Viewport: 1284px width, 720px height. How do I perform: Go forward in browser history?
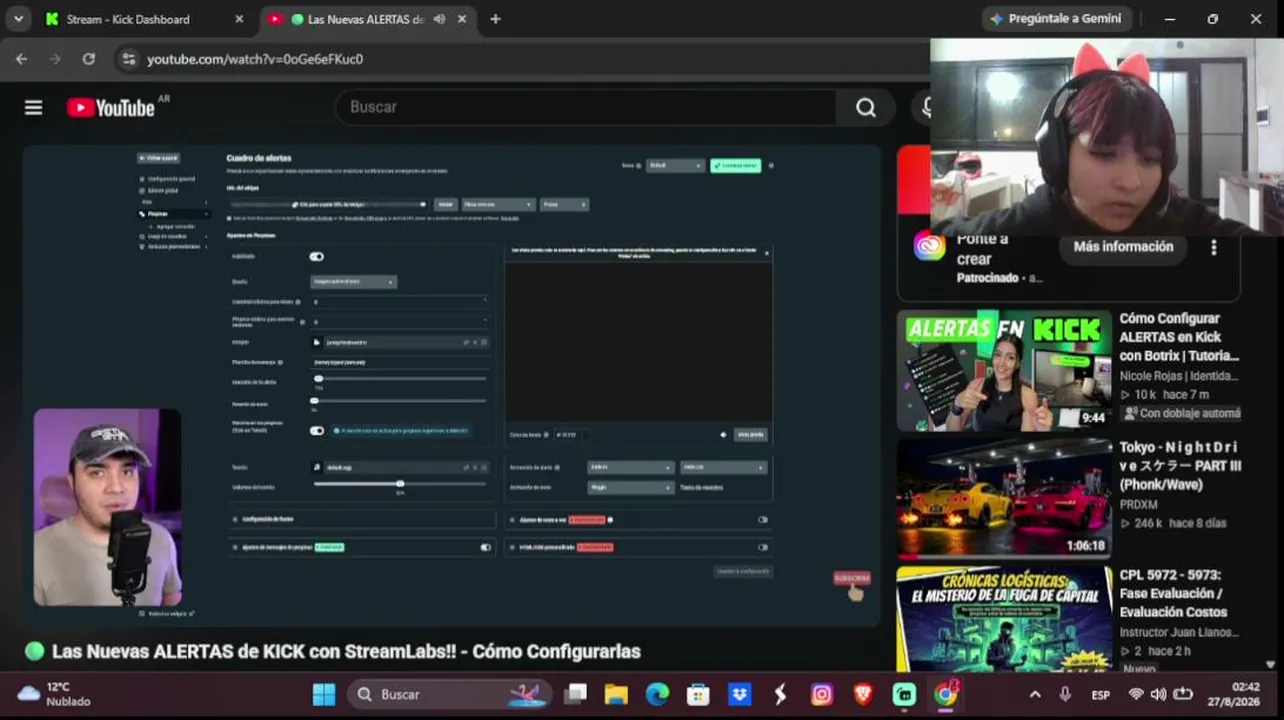55,59
